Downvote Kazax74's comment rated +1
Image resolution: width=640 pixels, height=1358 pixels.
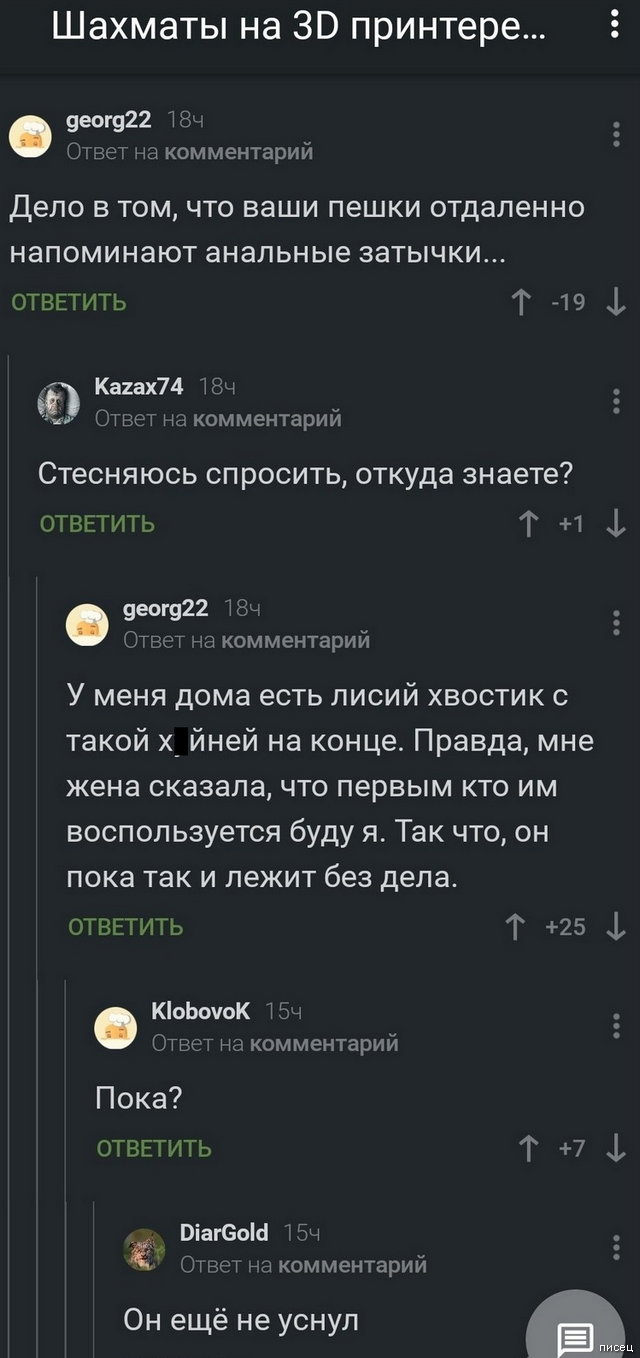(616, 523)
